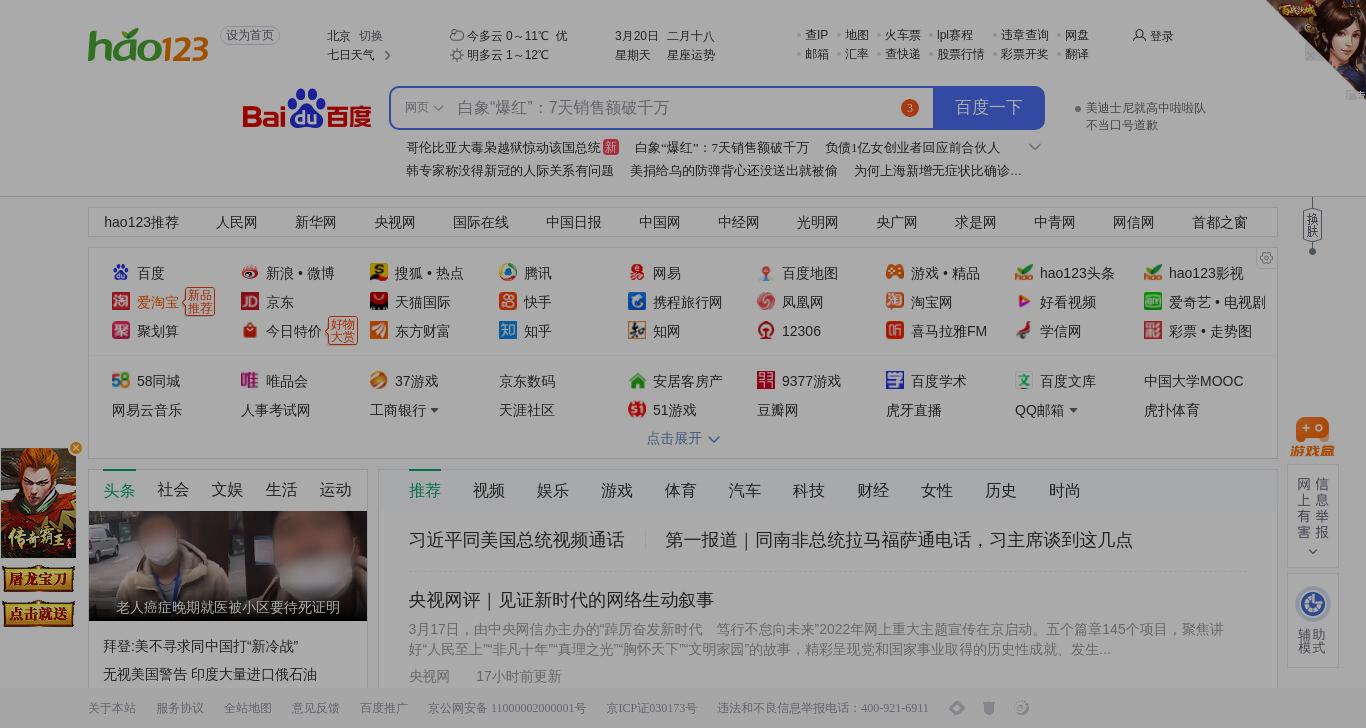
Task: Open the Ximalaya FM icon
Action: click(895, 331)
